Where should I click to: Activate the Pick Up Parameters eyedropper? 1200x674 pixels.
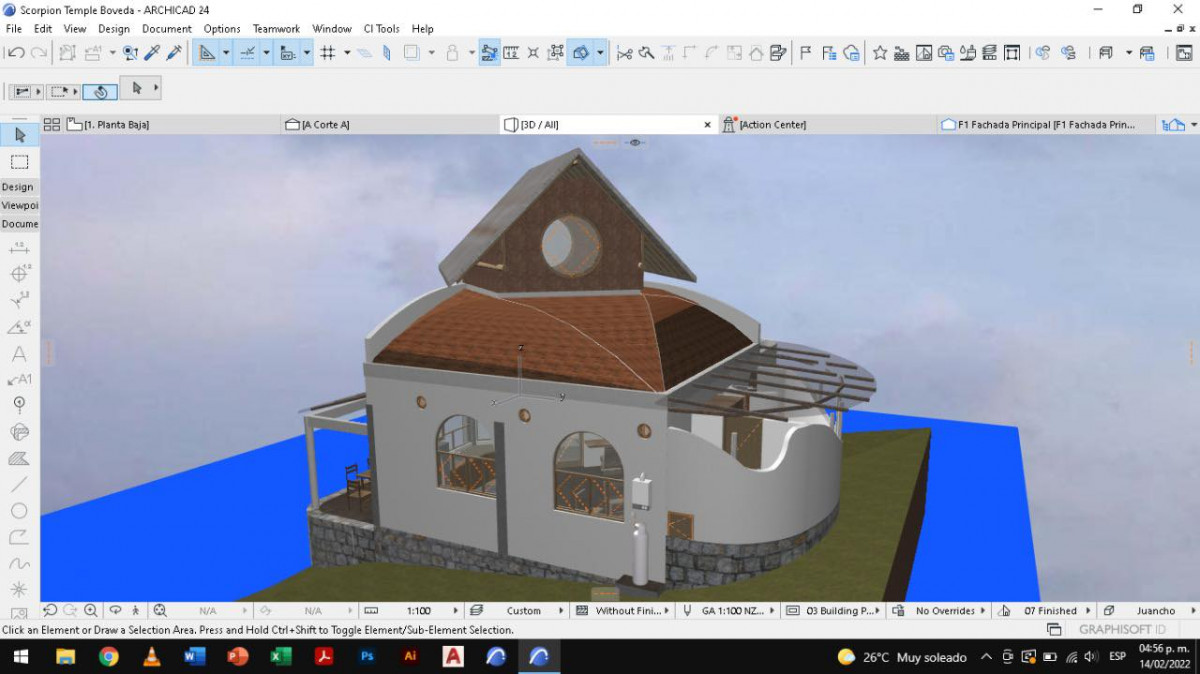(153, 53)
